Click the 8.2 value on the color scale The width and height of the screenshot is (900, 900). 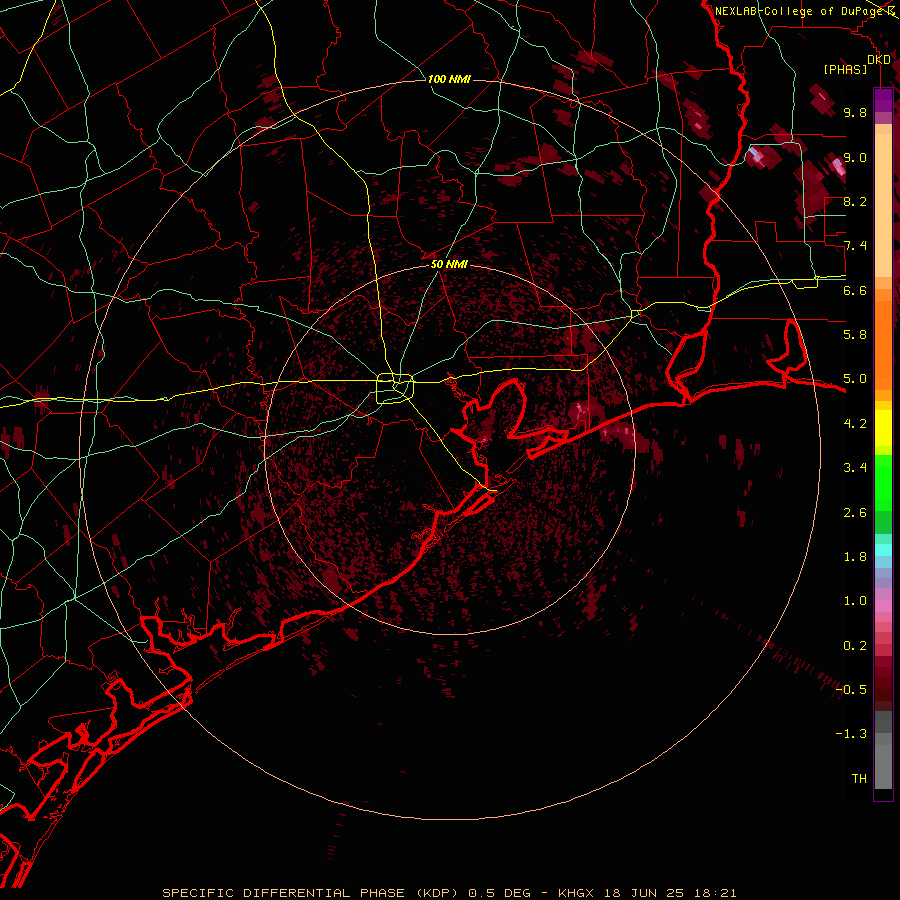(x=855, y=201)
